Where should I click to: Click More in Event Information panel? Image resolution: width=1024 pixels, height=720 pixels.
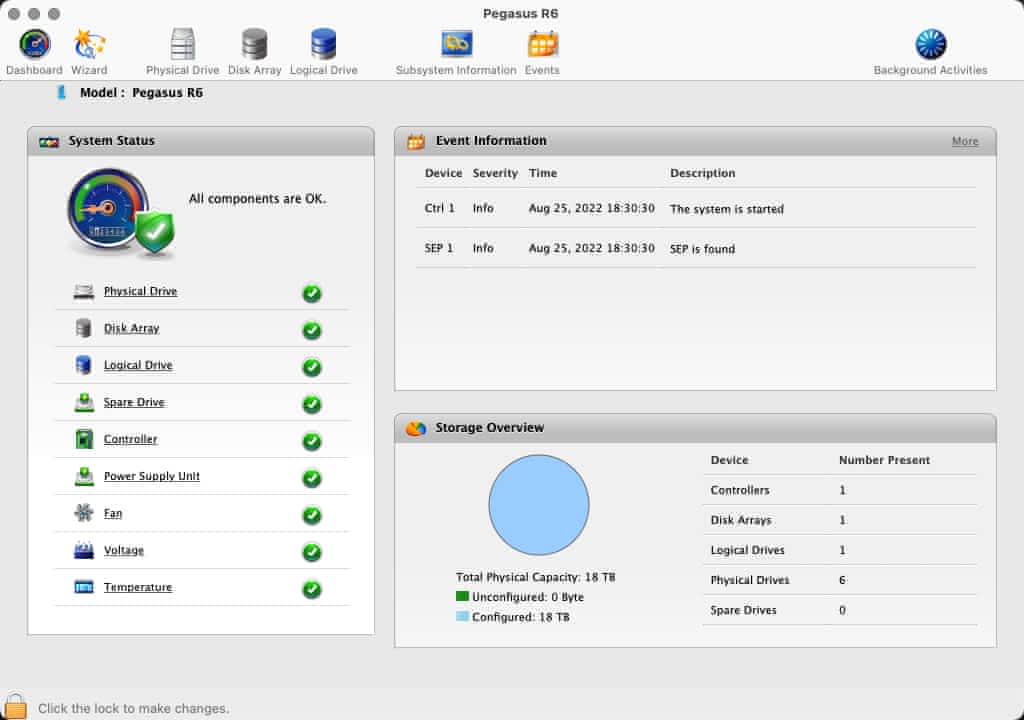tap(964, 142)
